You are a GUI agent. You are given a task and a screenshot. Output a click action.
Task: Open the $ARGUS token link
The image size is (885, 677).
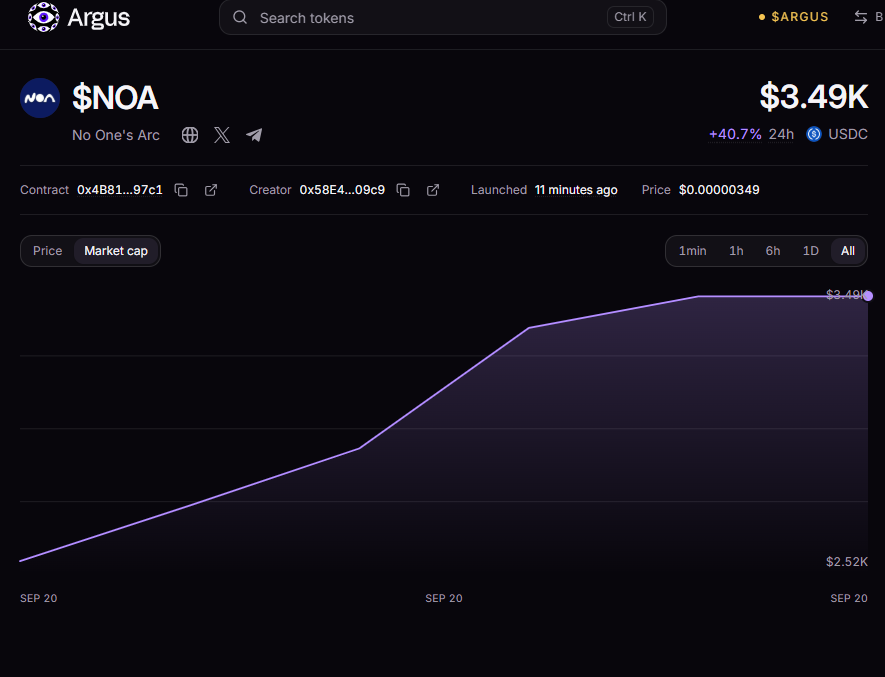click(794, 17)
